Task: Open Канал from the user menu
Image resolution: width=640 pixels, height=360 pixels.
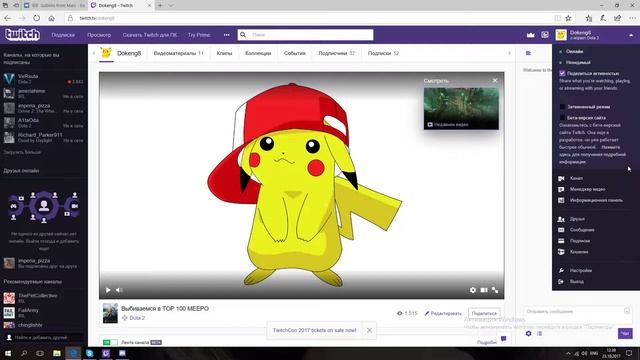Action: (x=576, y=178)
